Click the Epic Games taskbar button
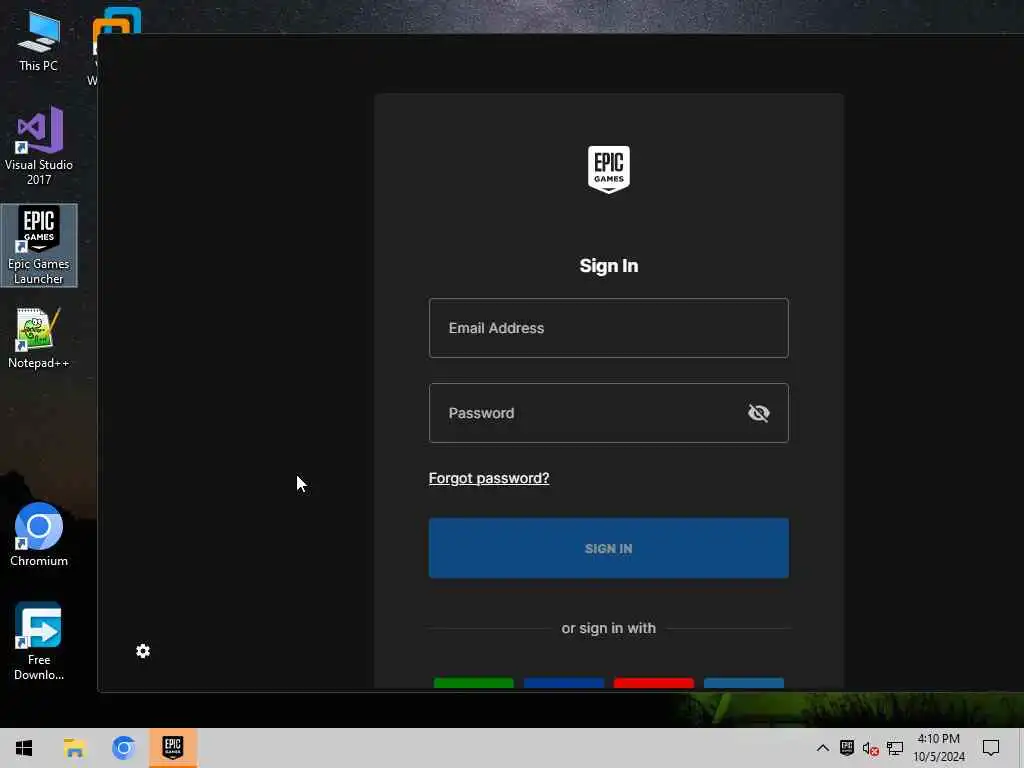The height and width of the screenshot is (768, 1024). pos(173,748)
